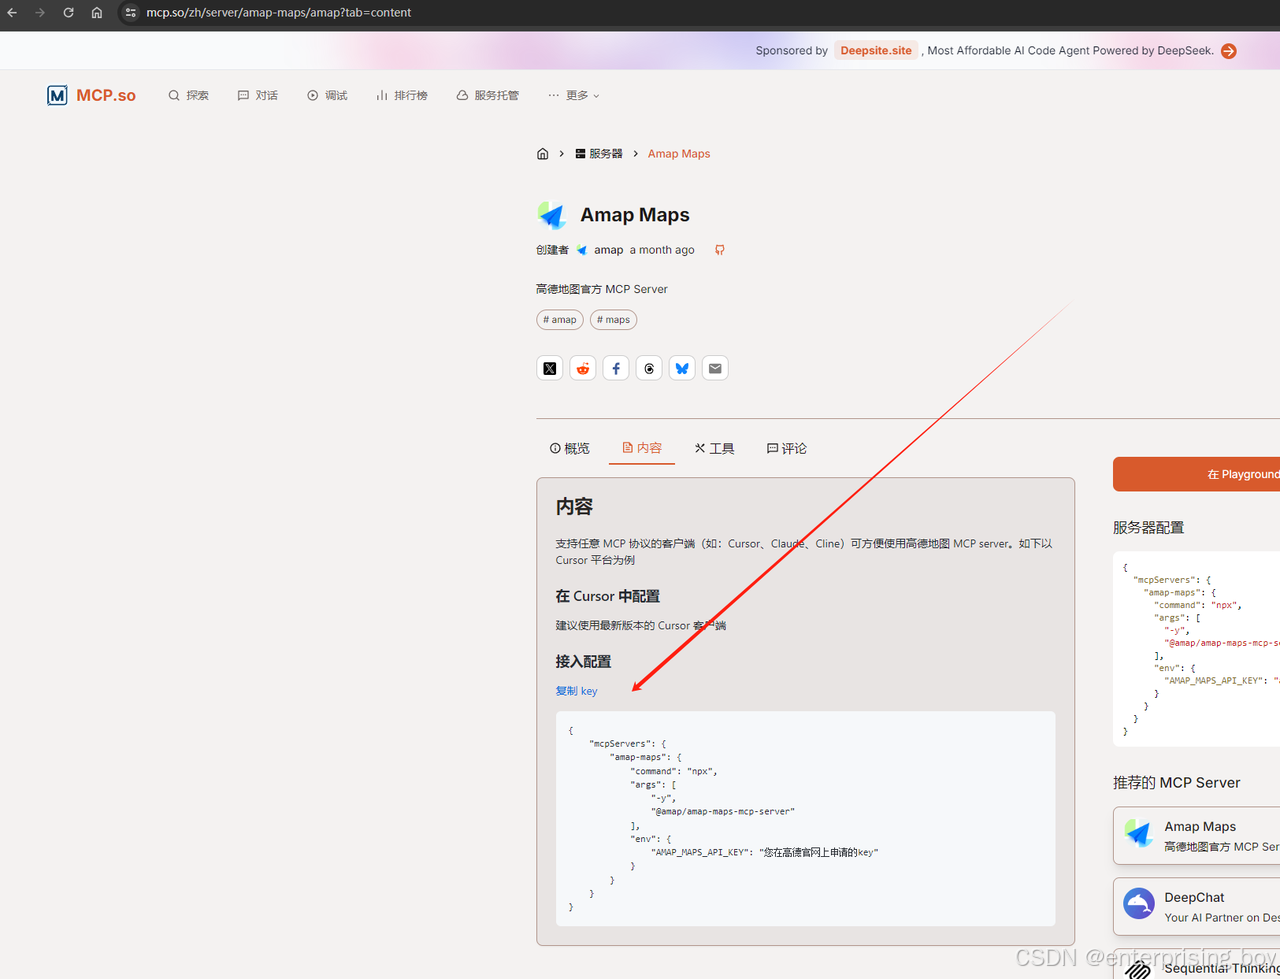Open the 对话 nav item
1280x979 pixels.
257,95
